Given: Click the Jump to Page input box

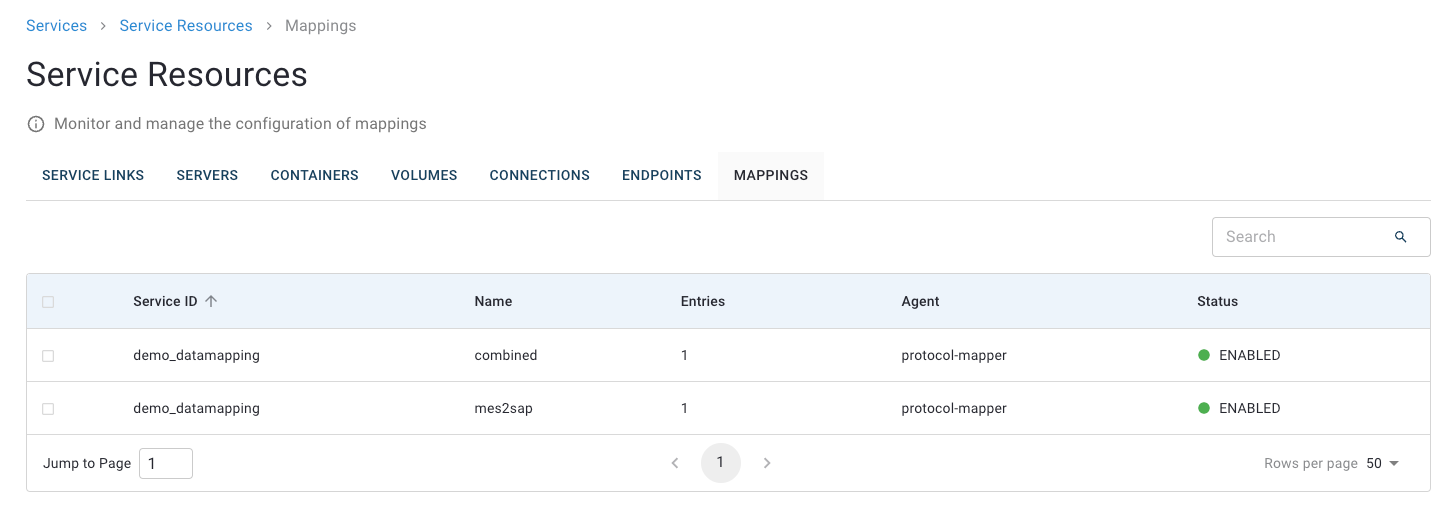Looking at the screenshot, I should pyautogui.click(x=165, y=463).
